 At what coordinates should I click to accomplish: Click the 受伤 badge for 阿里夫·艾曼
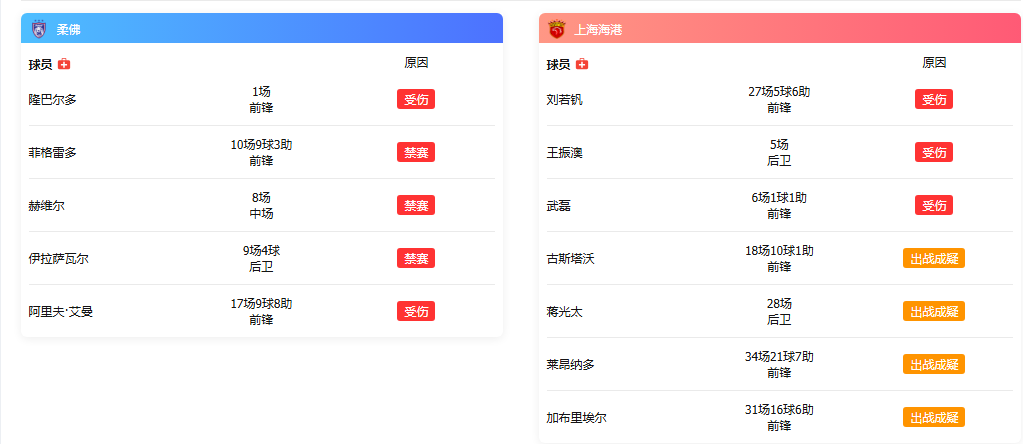(416, 311)
